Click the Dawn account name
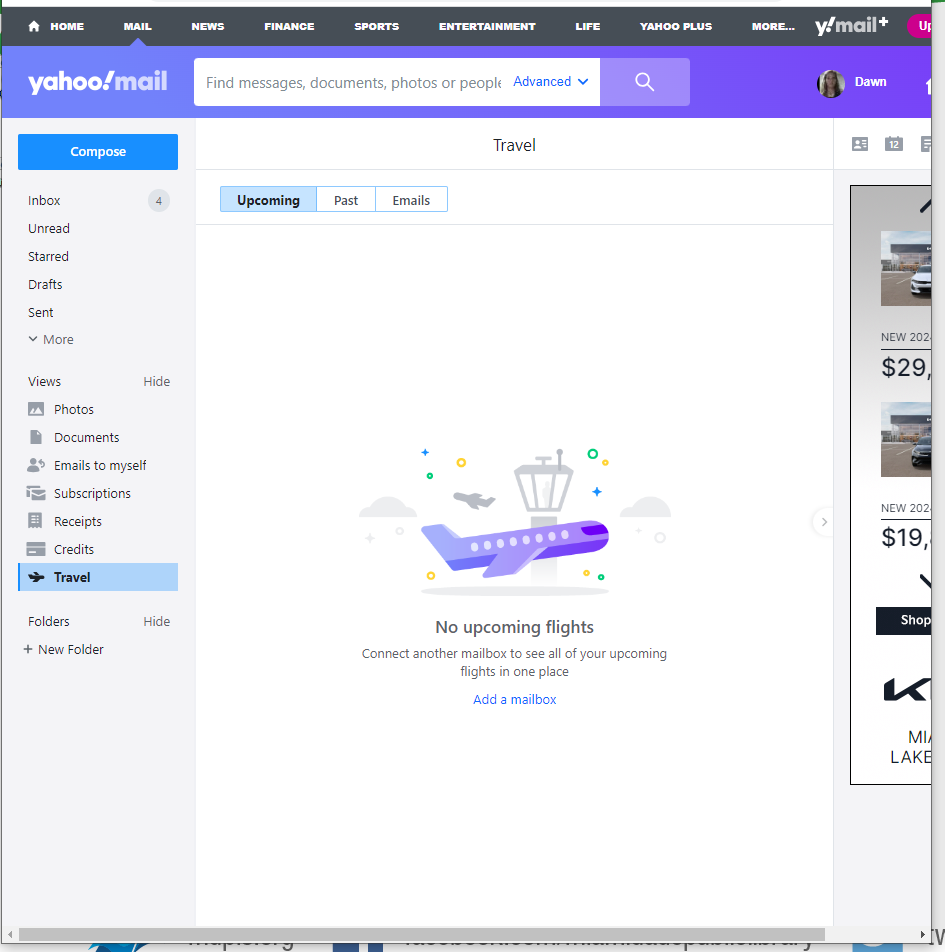945x952 pixels. (x=870, y=81)
